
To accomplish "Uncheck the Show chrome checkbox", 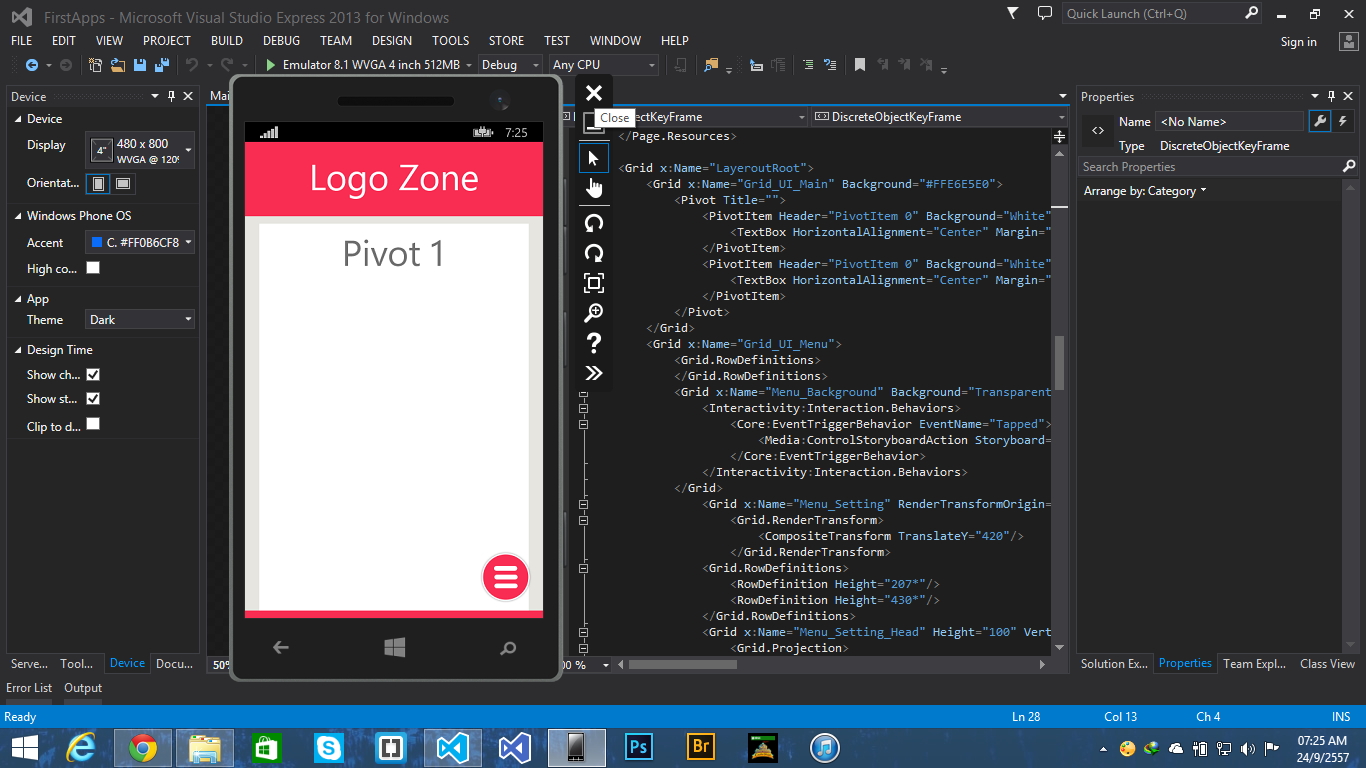I will (93, 374).
